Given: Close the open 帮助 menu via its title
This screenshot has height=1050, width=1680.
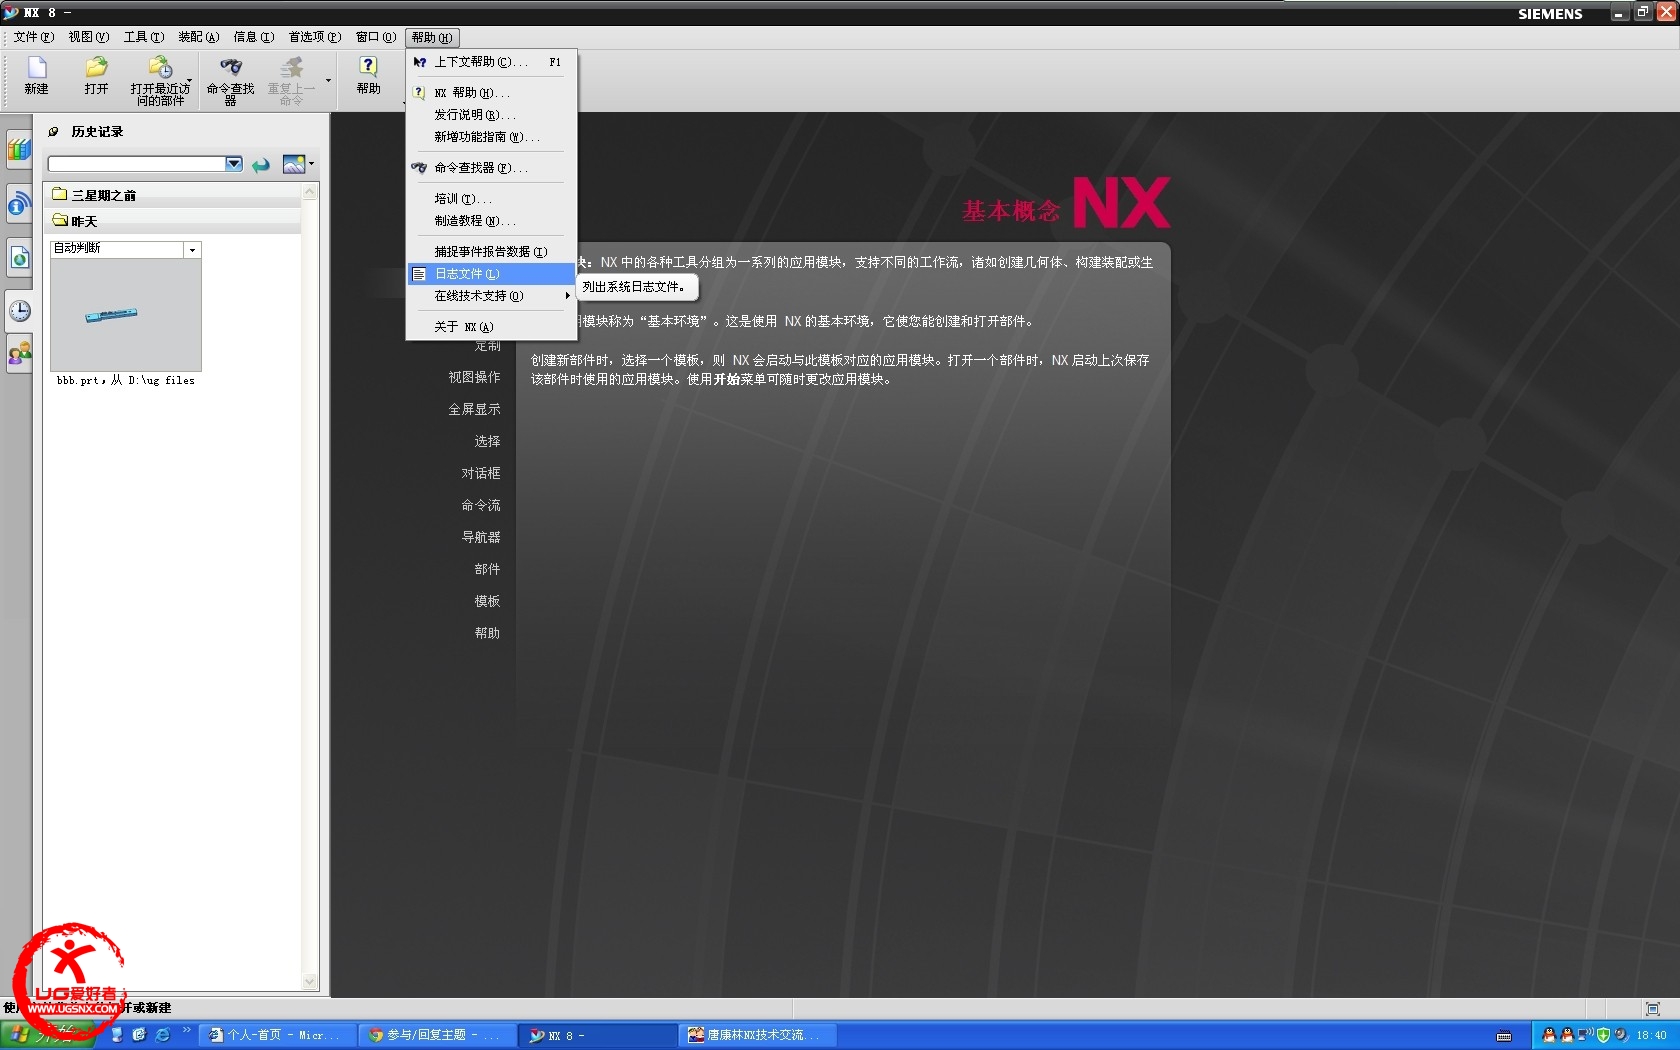Looking at the screenshot, I should (x=432, y=37).
